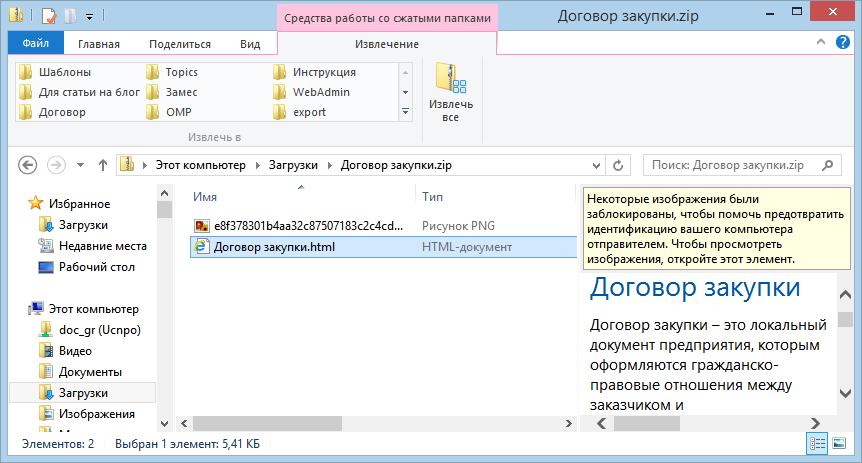Expand the extract destination folder gallery

[406, 112]
